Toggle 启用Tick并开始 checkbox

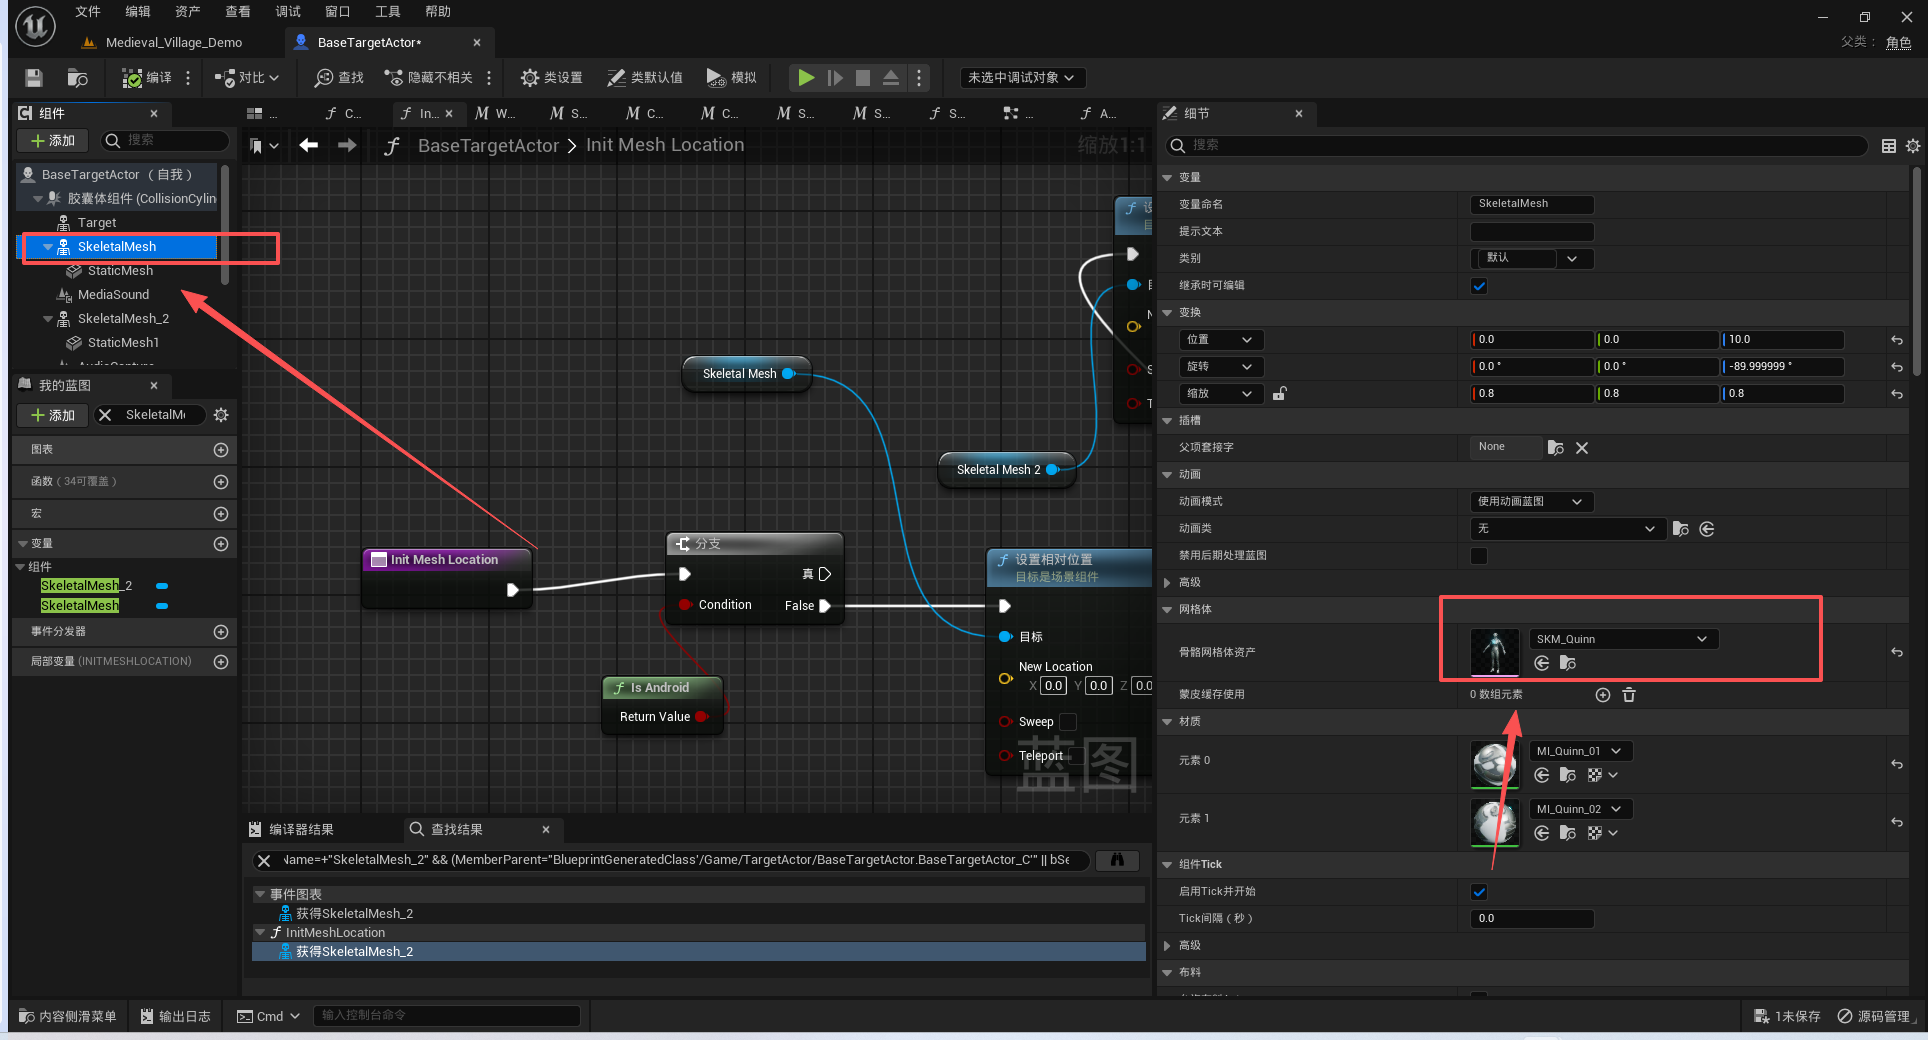1479,892
